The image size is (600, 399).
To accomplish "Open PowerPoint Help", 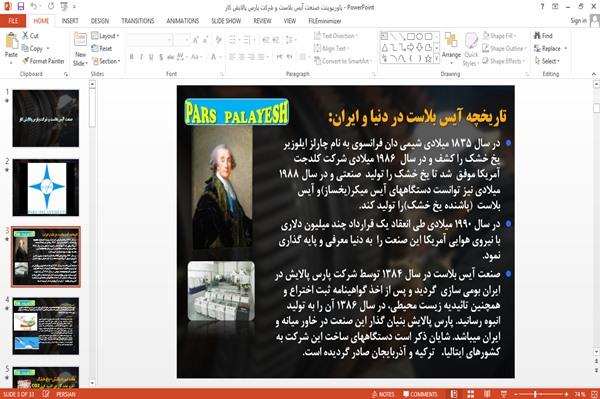I will point(542,7).
